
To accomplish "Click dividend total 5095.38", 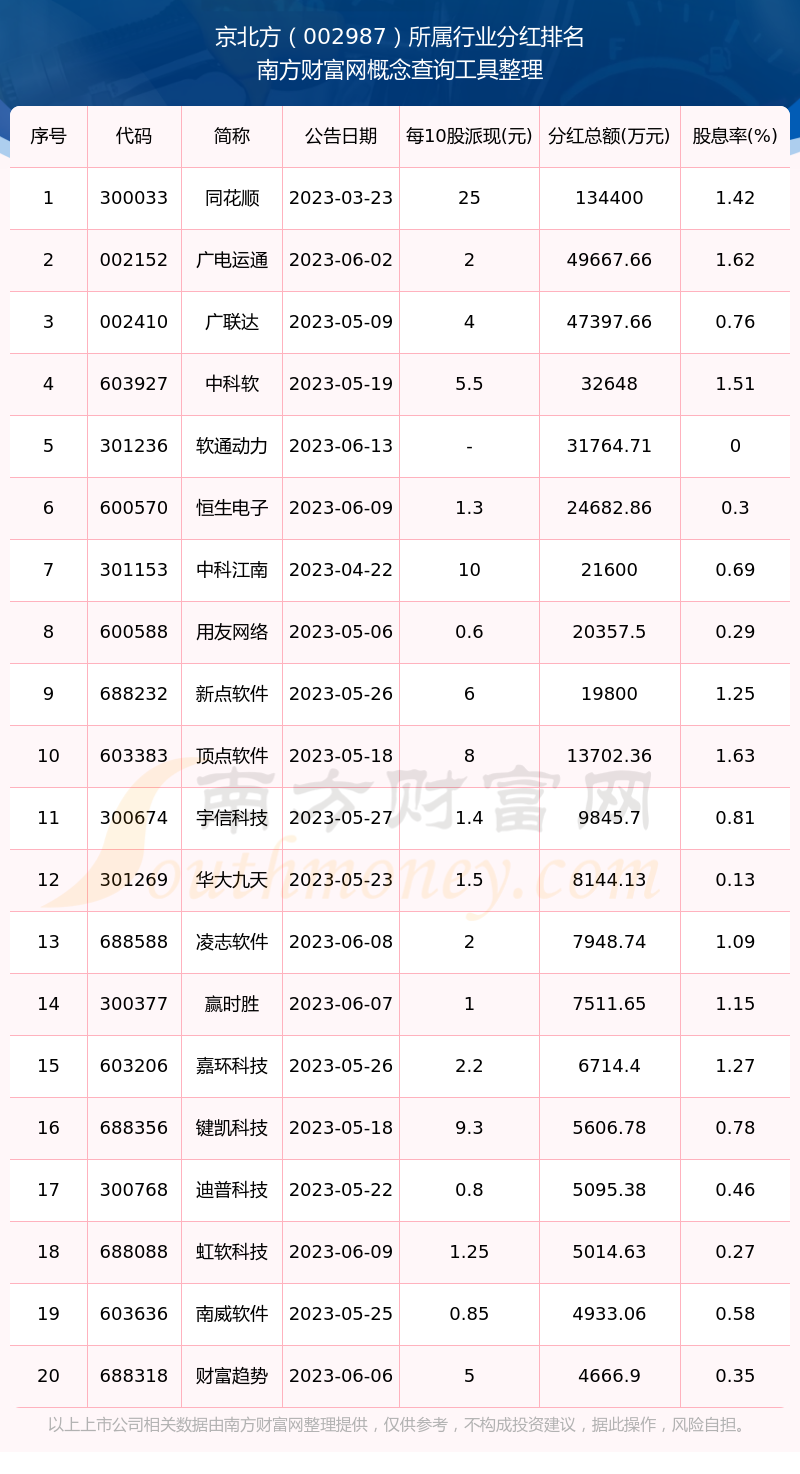I will [609, 1190].
